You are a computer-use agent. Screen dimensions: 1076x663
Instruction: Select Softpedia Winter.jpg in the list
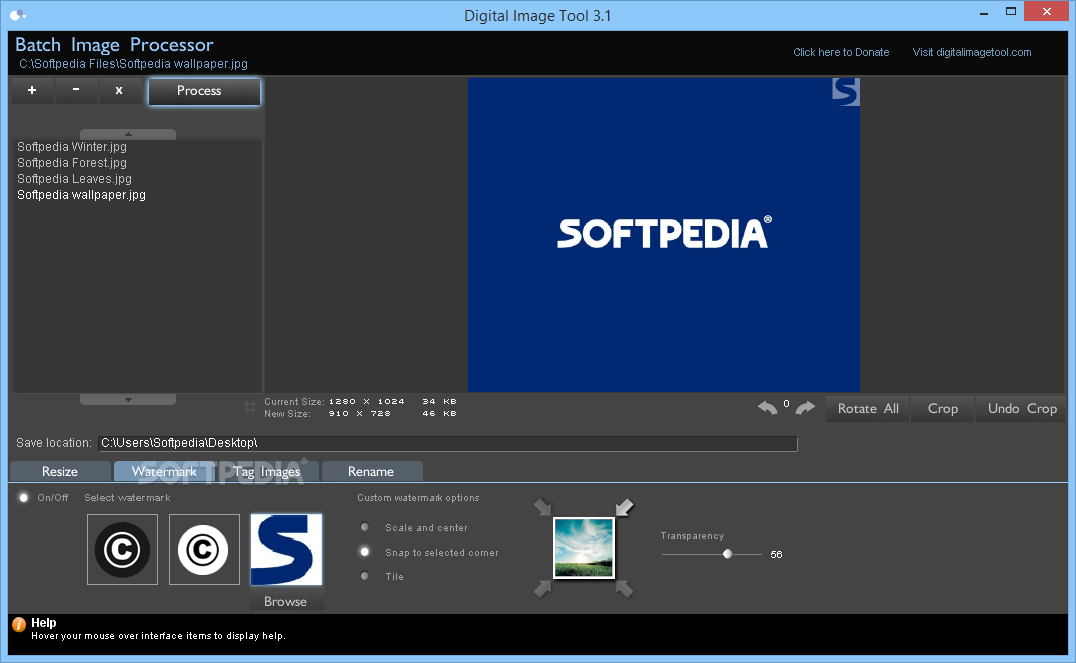coord(71,147)
